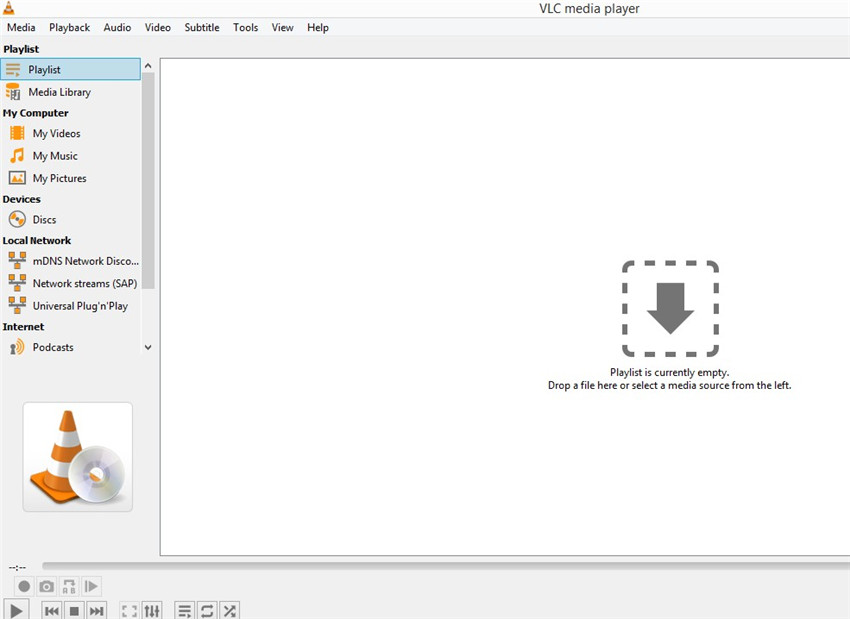
Task: Skip to next media track
Action: [x=96, y=611]
